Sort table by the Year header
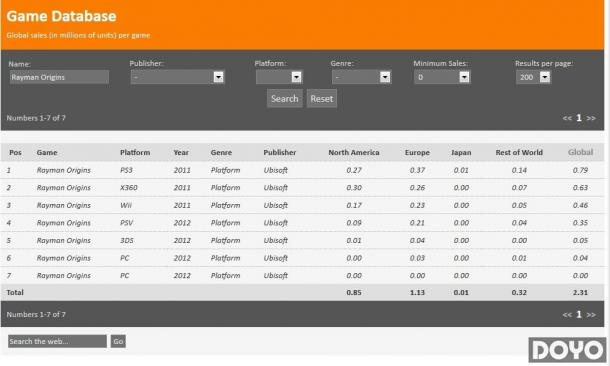Image resolution: width=610 pixels, height=366 pixels. pos(181,152)
